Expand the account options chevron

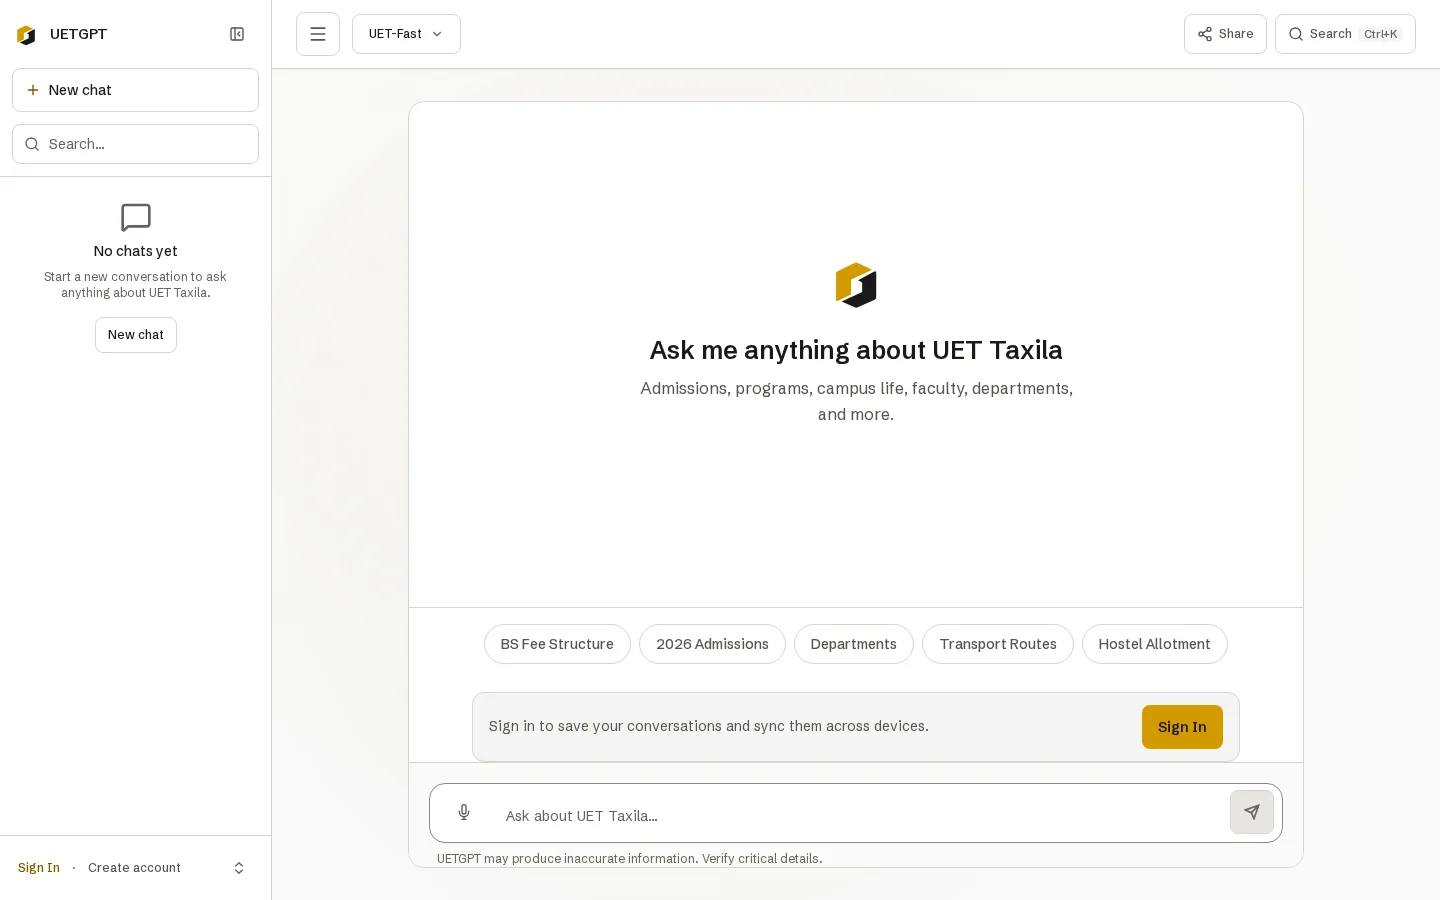tap(239, 868)
